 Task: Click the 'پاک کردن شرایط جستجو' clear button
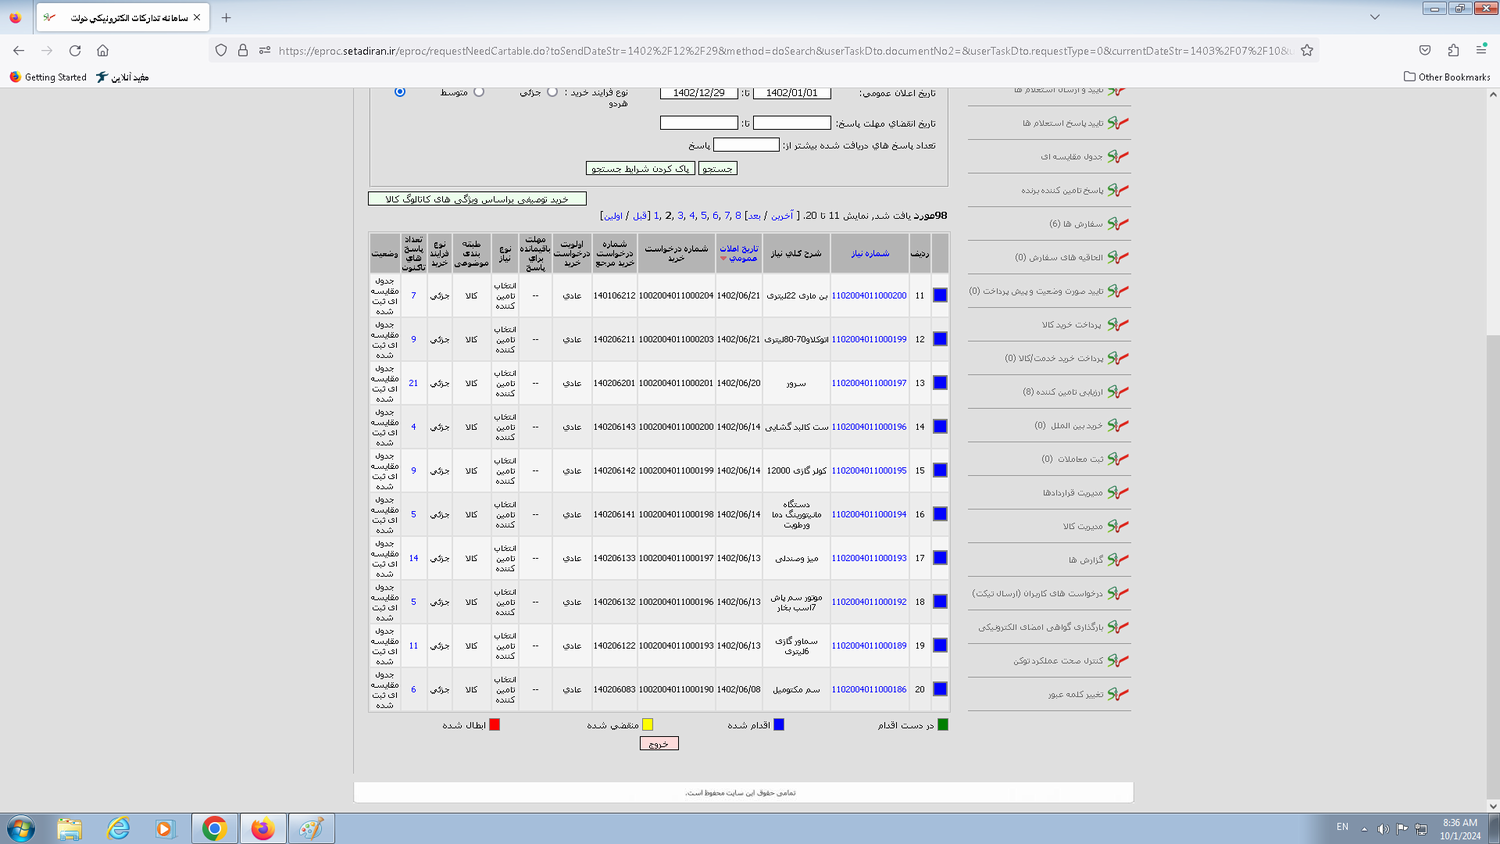[640, 169]
